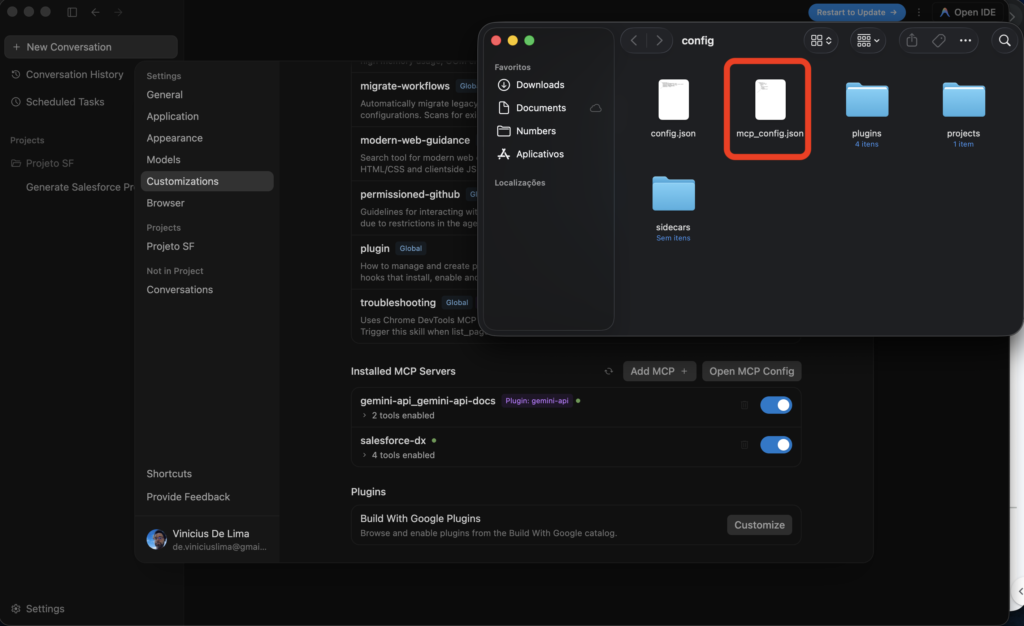This screenshot has width=1024, height=626.
Task: Select the plugins folder icon
Action: (x=867, y=99)
